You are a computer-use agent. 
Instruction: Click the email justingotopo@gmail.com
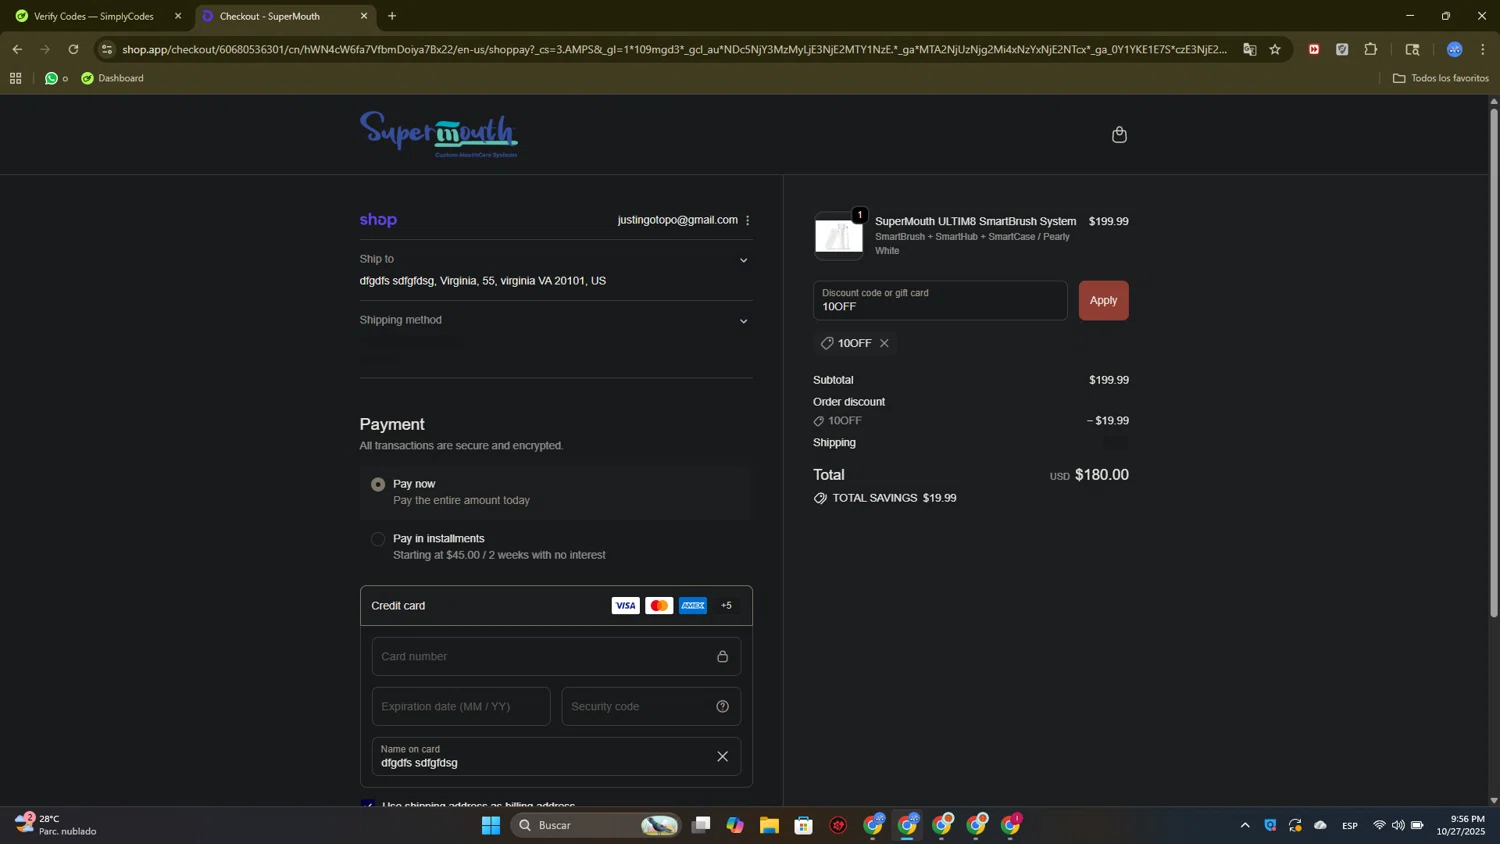[x=677, y=220]
